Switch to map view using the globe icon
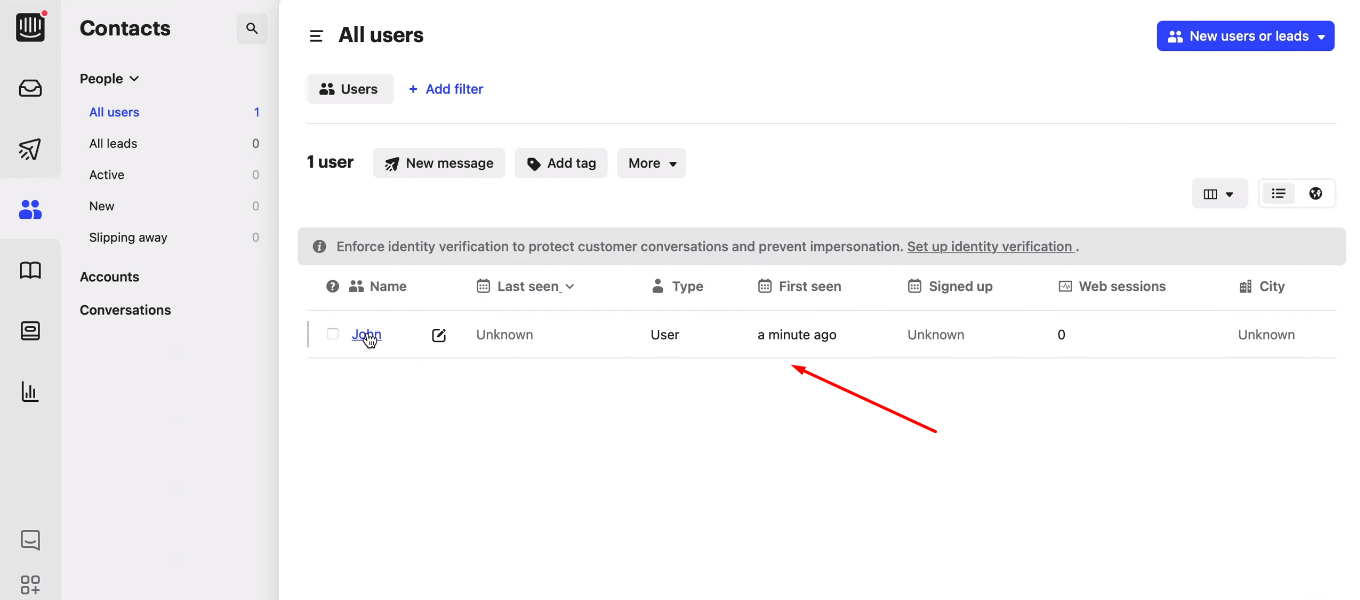The height and width of the screenshot is (600, 1360). (1315, 192)
